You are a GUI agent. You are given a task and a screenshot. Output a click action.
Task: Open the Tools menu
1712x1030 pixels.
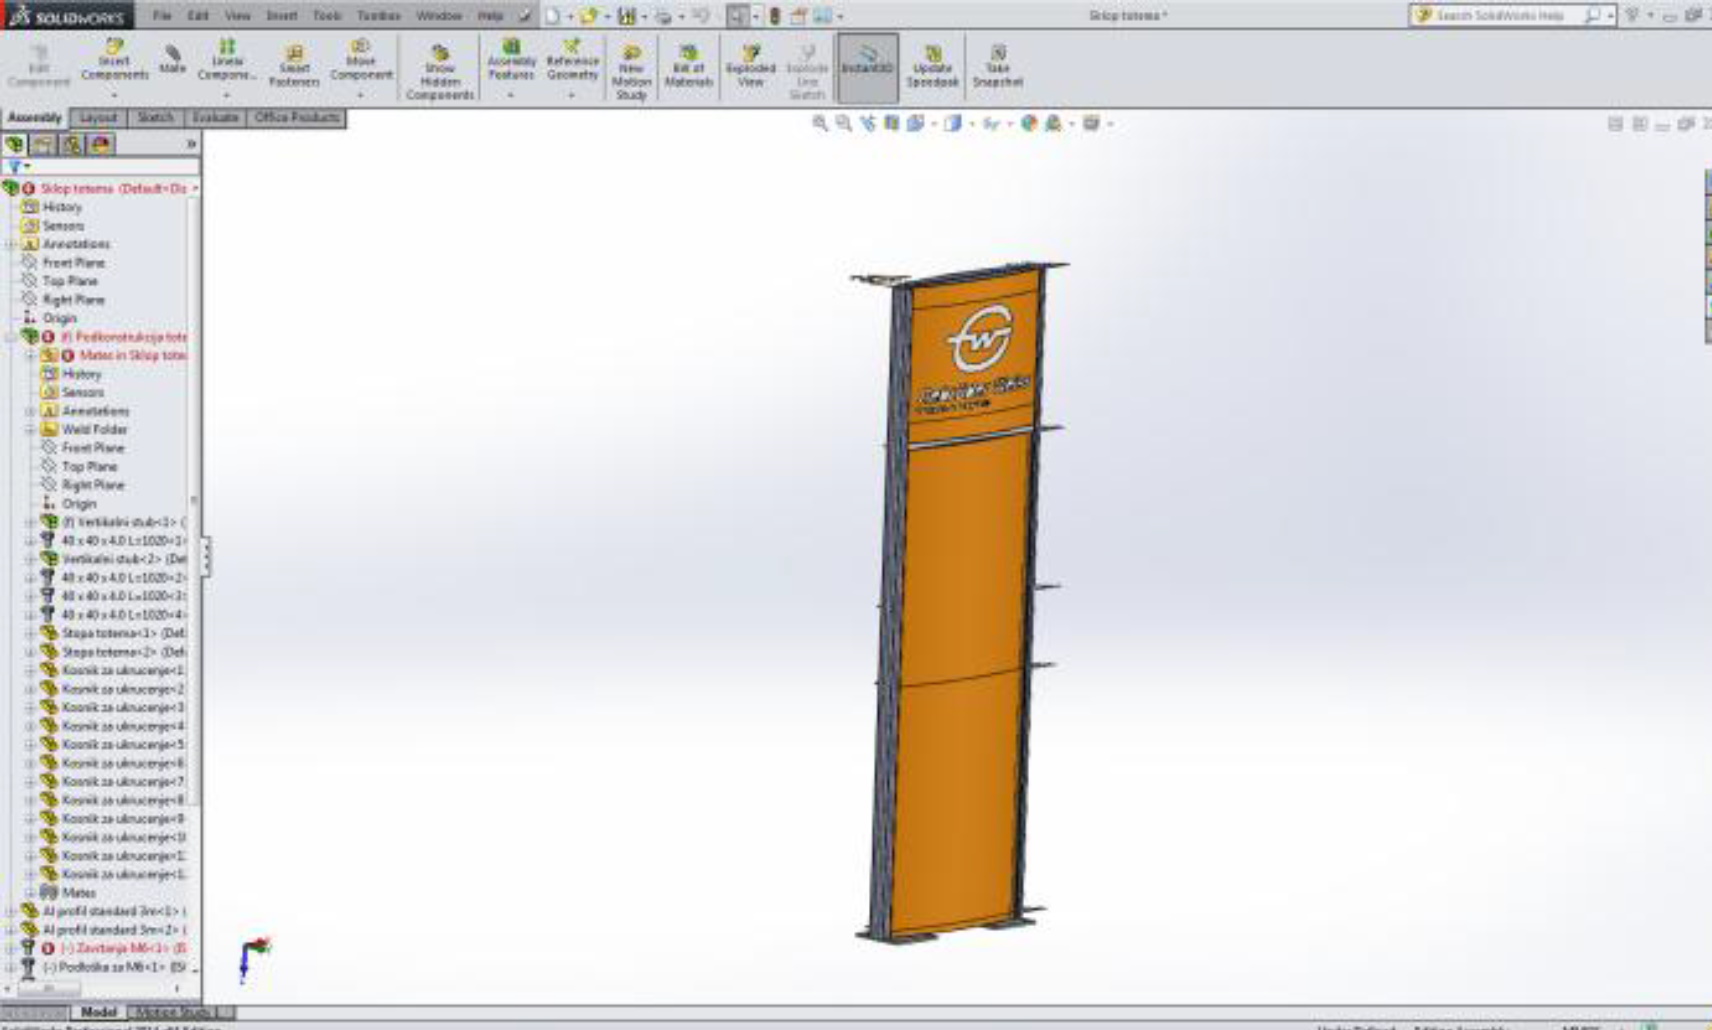coord(327,16)
